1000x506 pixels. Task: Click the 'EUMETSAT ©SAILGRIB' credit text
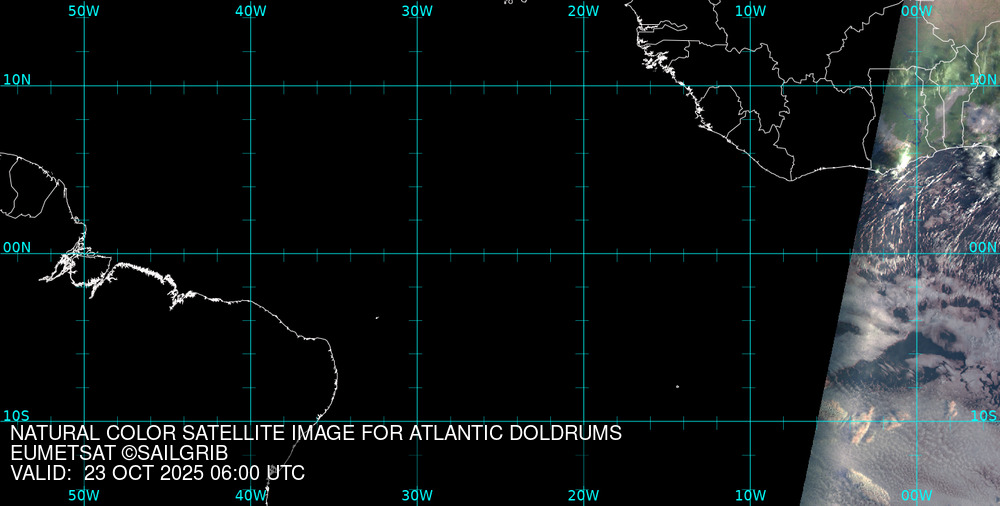119,453
